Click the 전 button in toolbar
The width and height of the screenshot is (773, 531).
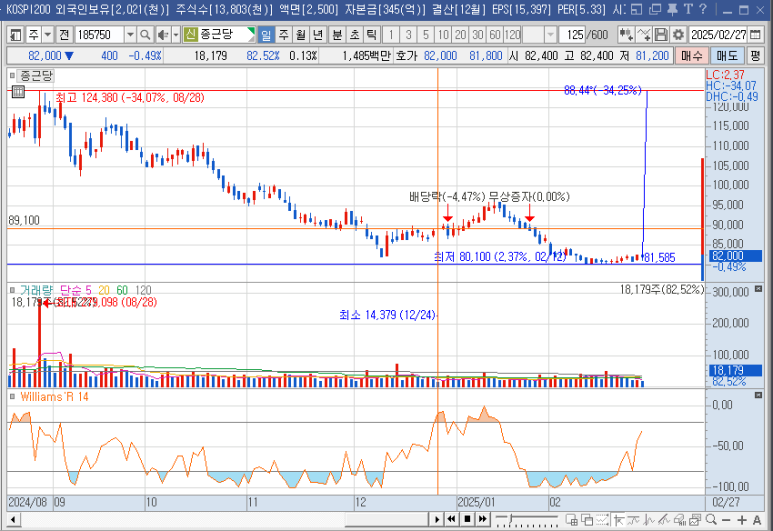coord(64,35)
